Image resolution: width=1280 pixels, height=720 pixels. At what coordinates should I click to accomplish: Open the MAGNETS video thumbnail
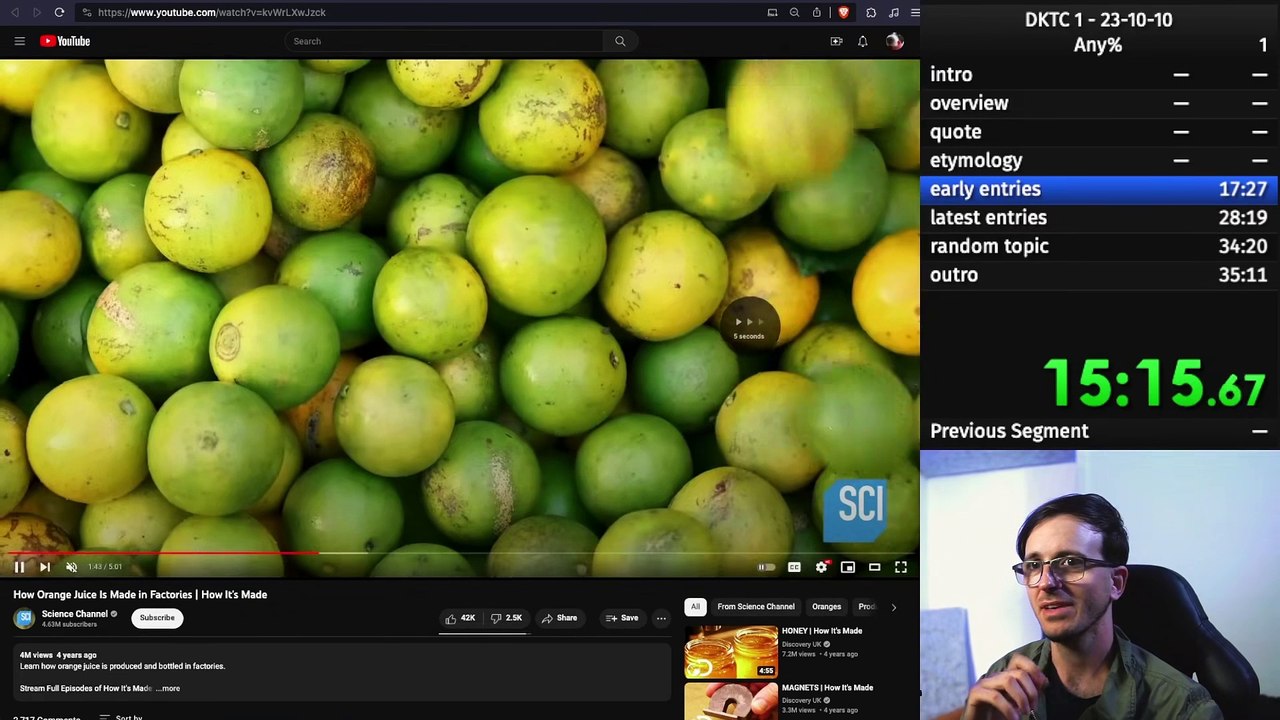coord(731,702)
